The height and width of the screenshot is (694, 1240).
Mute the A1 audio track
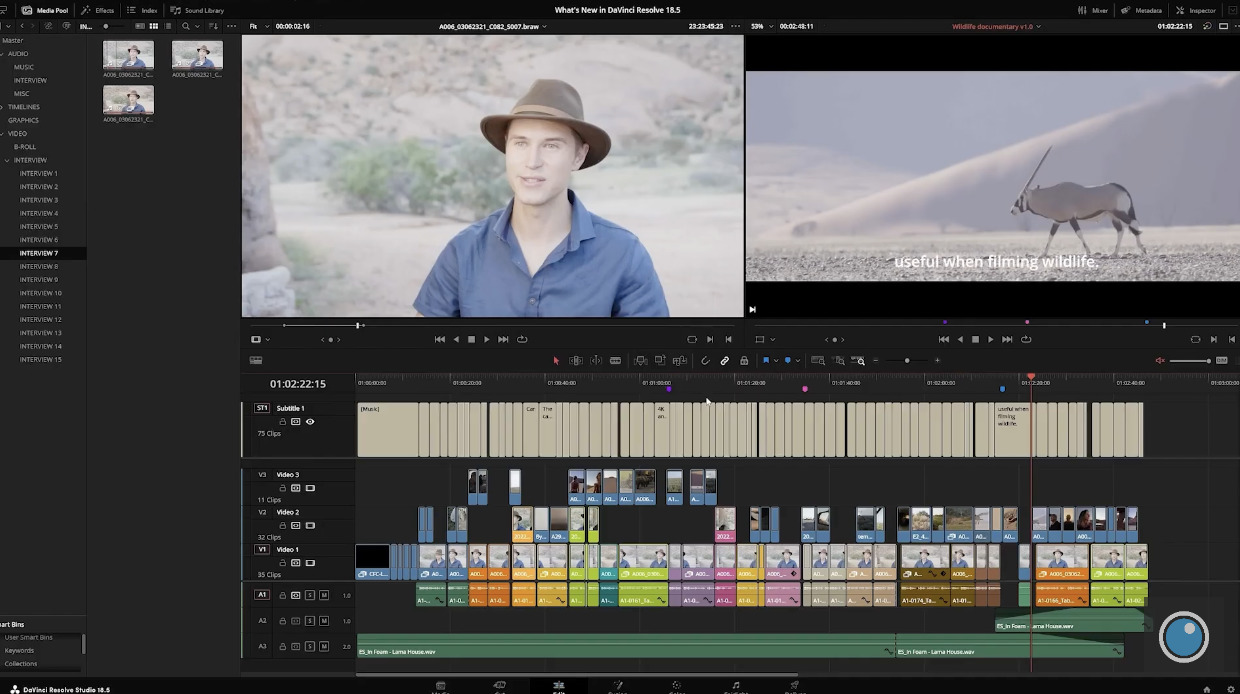pos(323,594)
